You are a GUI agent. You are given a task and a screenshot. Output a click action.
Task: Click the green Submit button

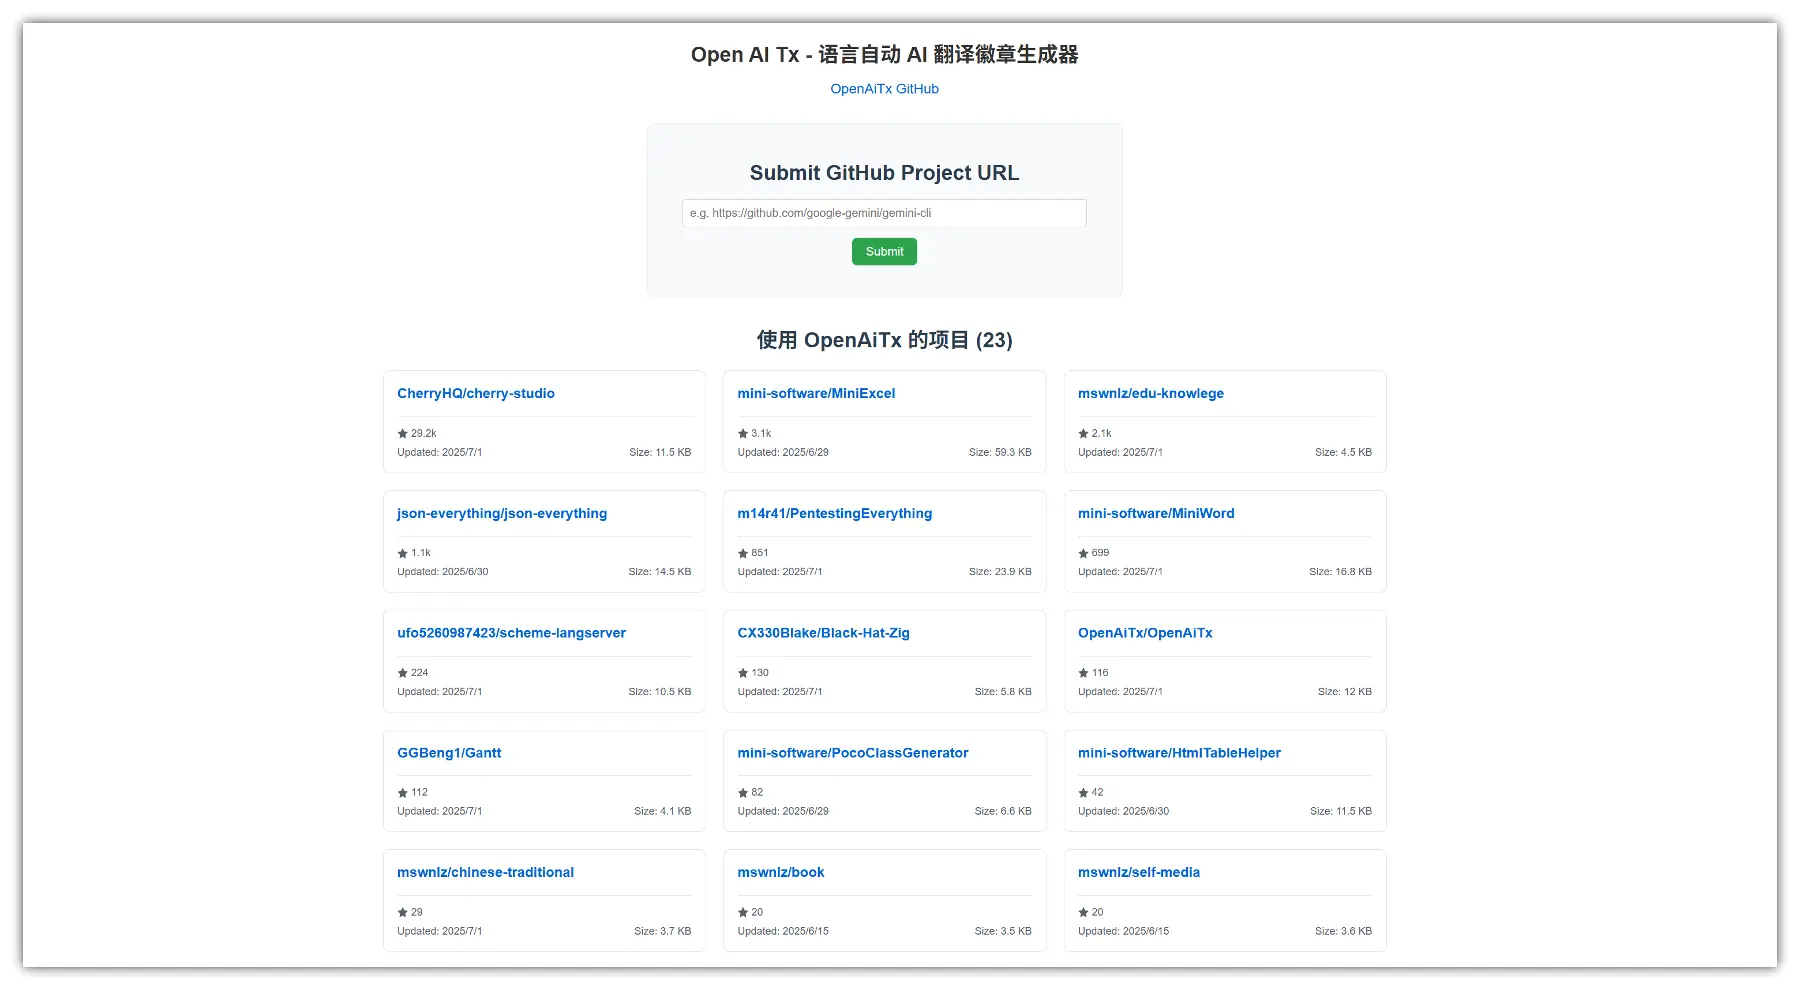point(884,252)
